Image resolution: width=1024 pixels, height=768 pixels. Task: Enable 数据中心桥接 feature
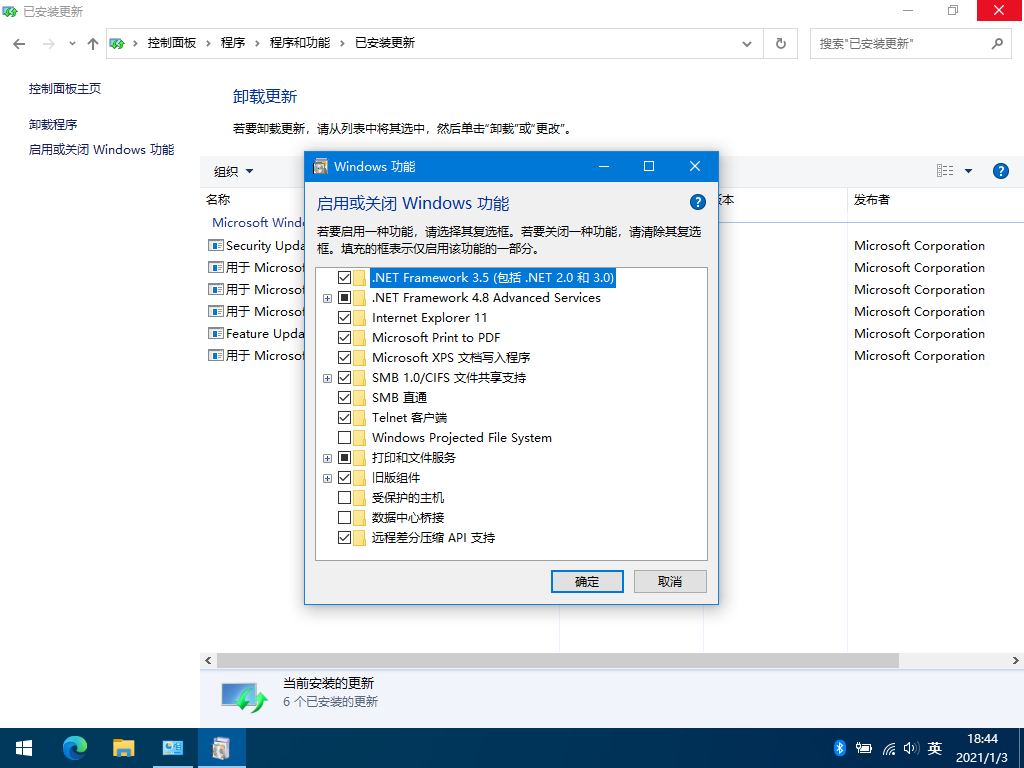pyautogui.click(x=344, y=518)
